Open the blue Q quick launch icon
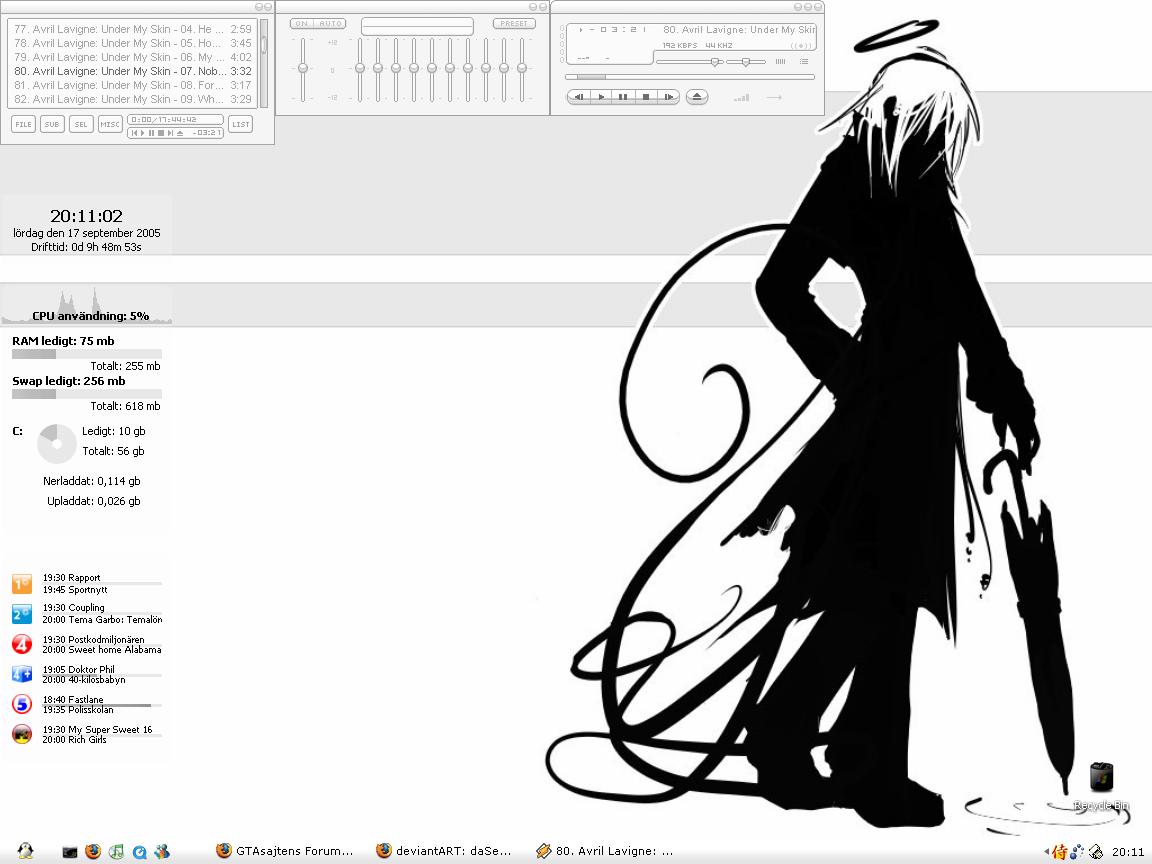The width and height of the screenshot is (1152, 864). pyautogui.click(x=140, y=852)
